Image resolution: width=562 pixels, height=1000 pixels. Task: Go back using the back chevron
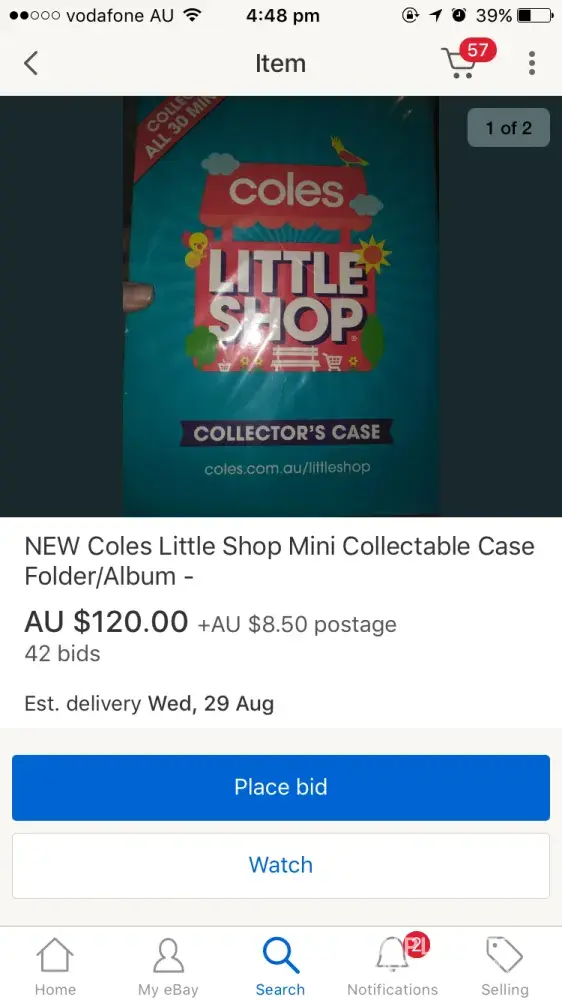pyautogui.click(x=31, y=63)
